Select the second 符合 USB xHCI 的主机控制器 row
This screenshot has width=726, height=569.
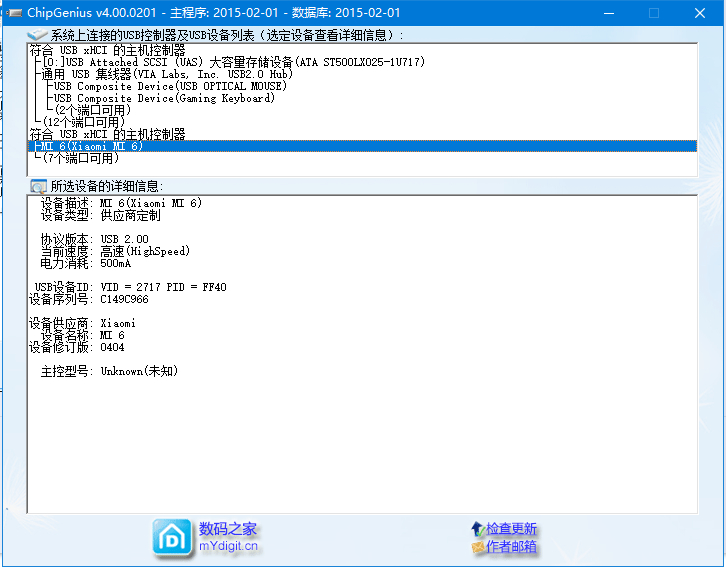[107, 134]
